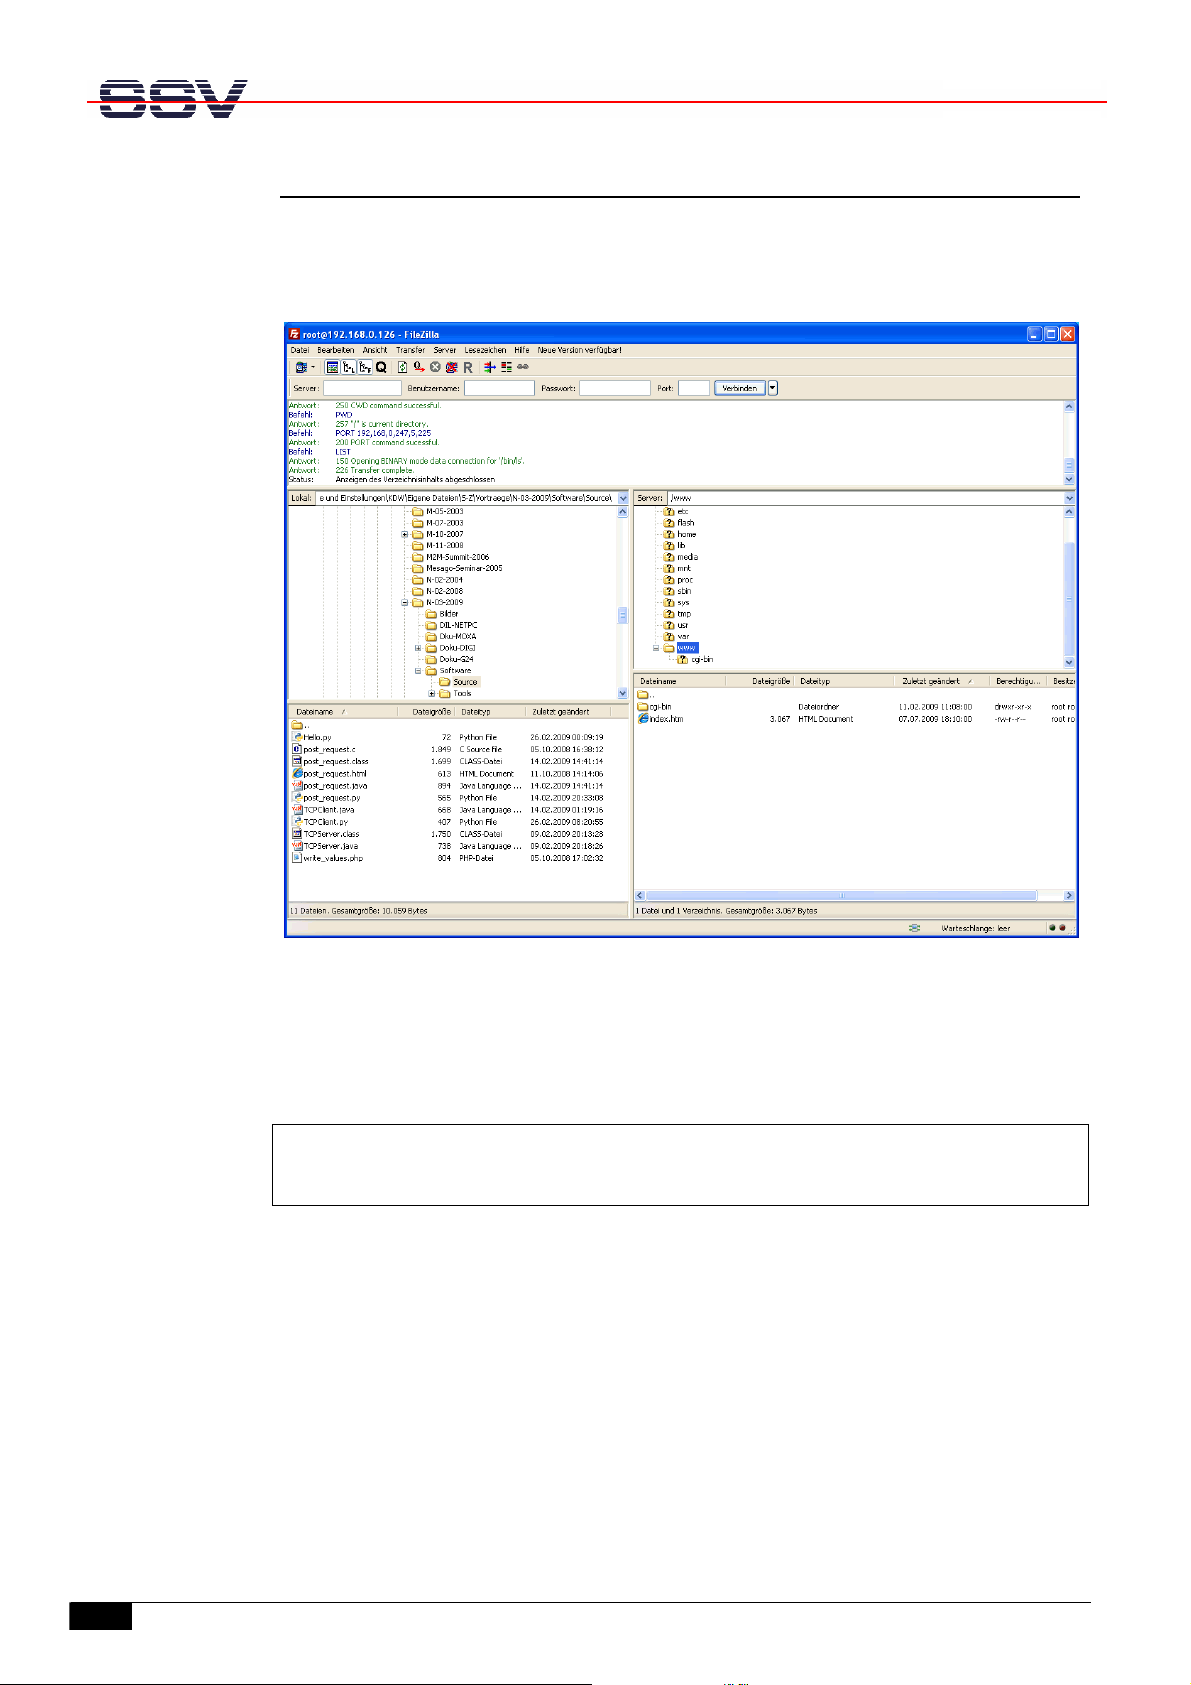The width and height of the screenshot is (1191, 1685).
Task: Select the flash folder in remote tree
Action: tap(686, 523)
